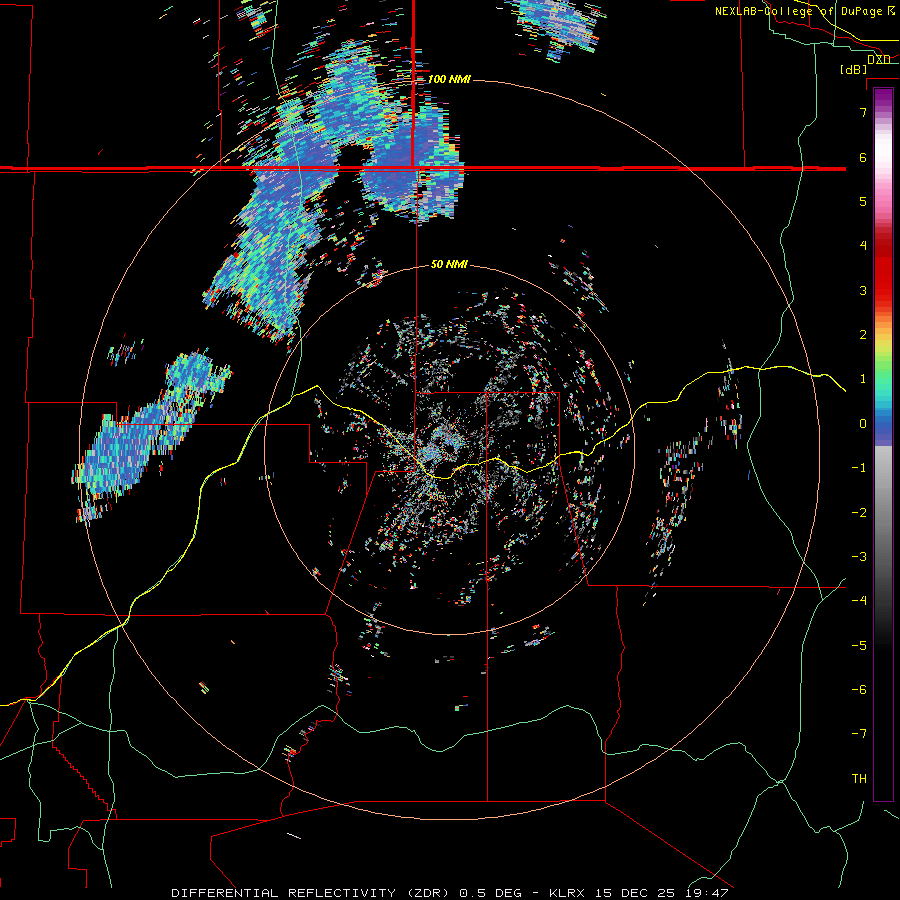Image resolution: width=900 pixels, height=900 pixels.
Task: Click the '7' label on the color scale
Action: [863, 112]
